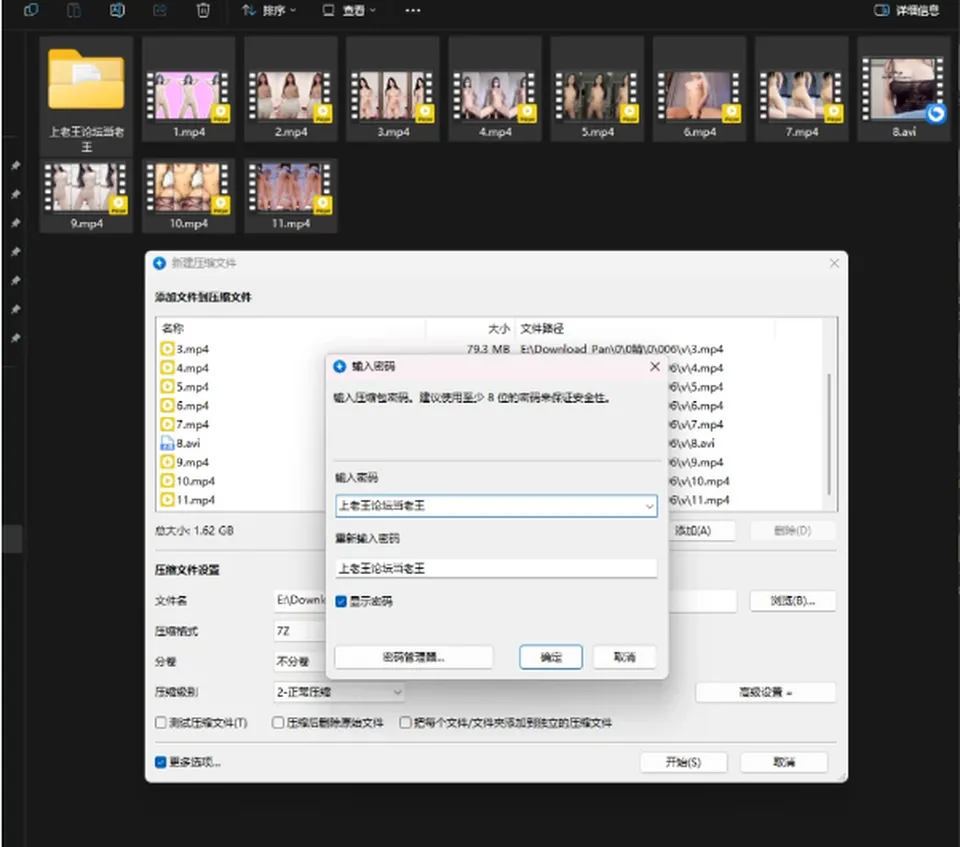The height and width of the screenshot is (847, 960).
Task: Open the password manager button
Action: coord(413,657)
